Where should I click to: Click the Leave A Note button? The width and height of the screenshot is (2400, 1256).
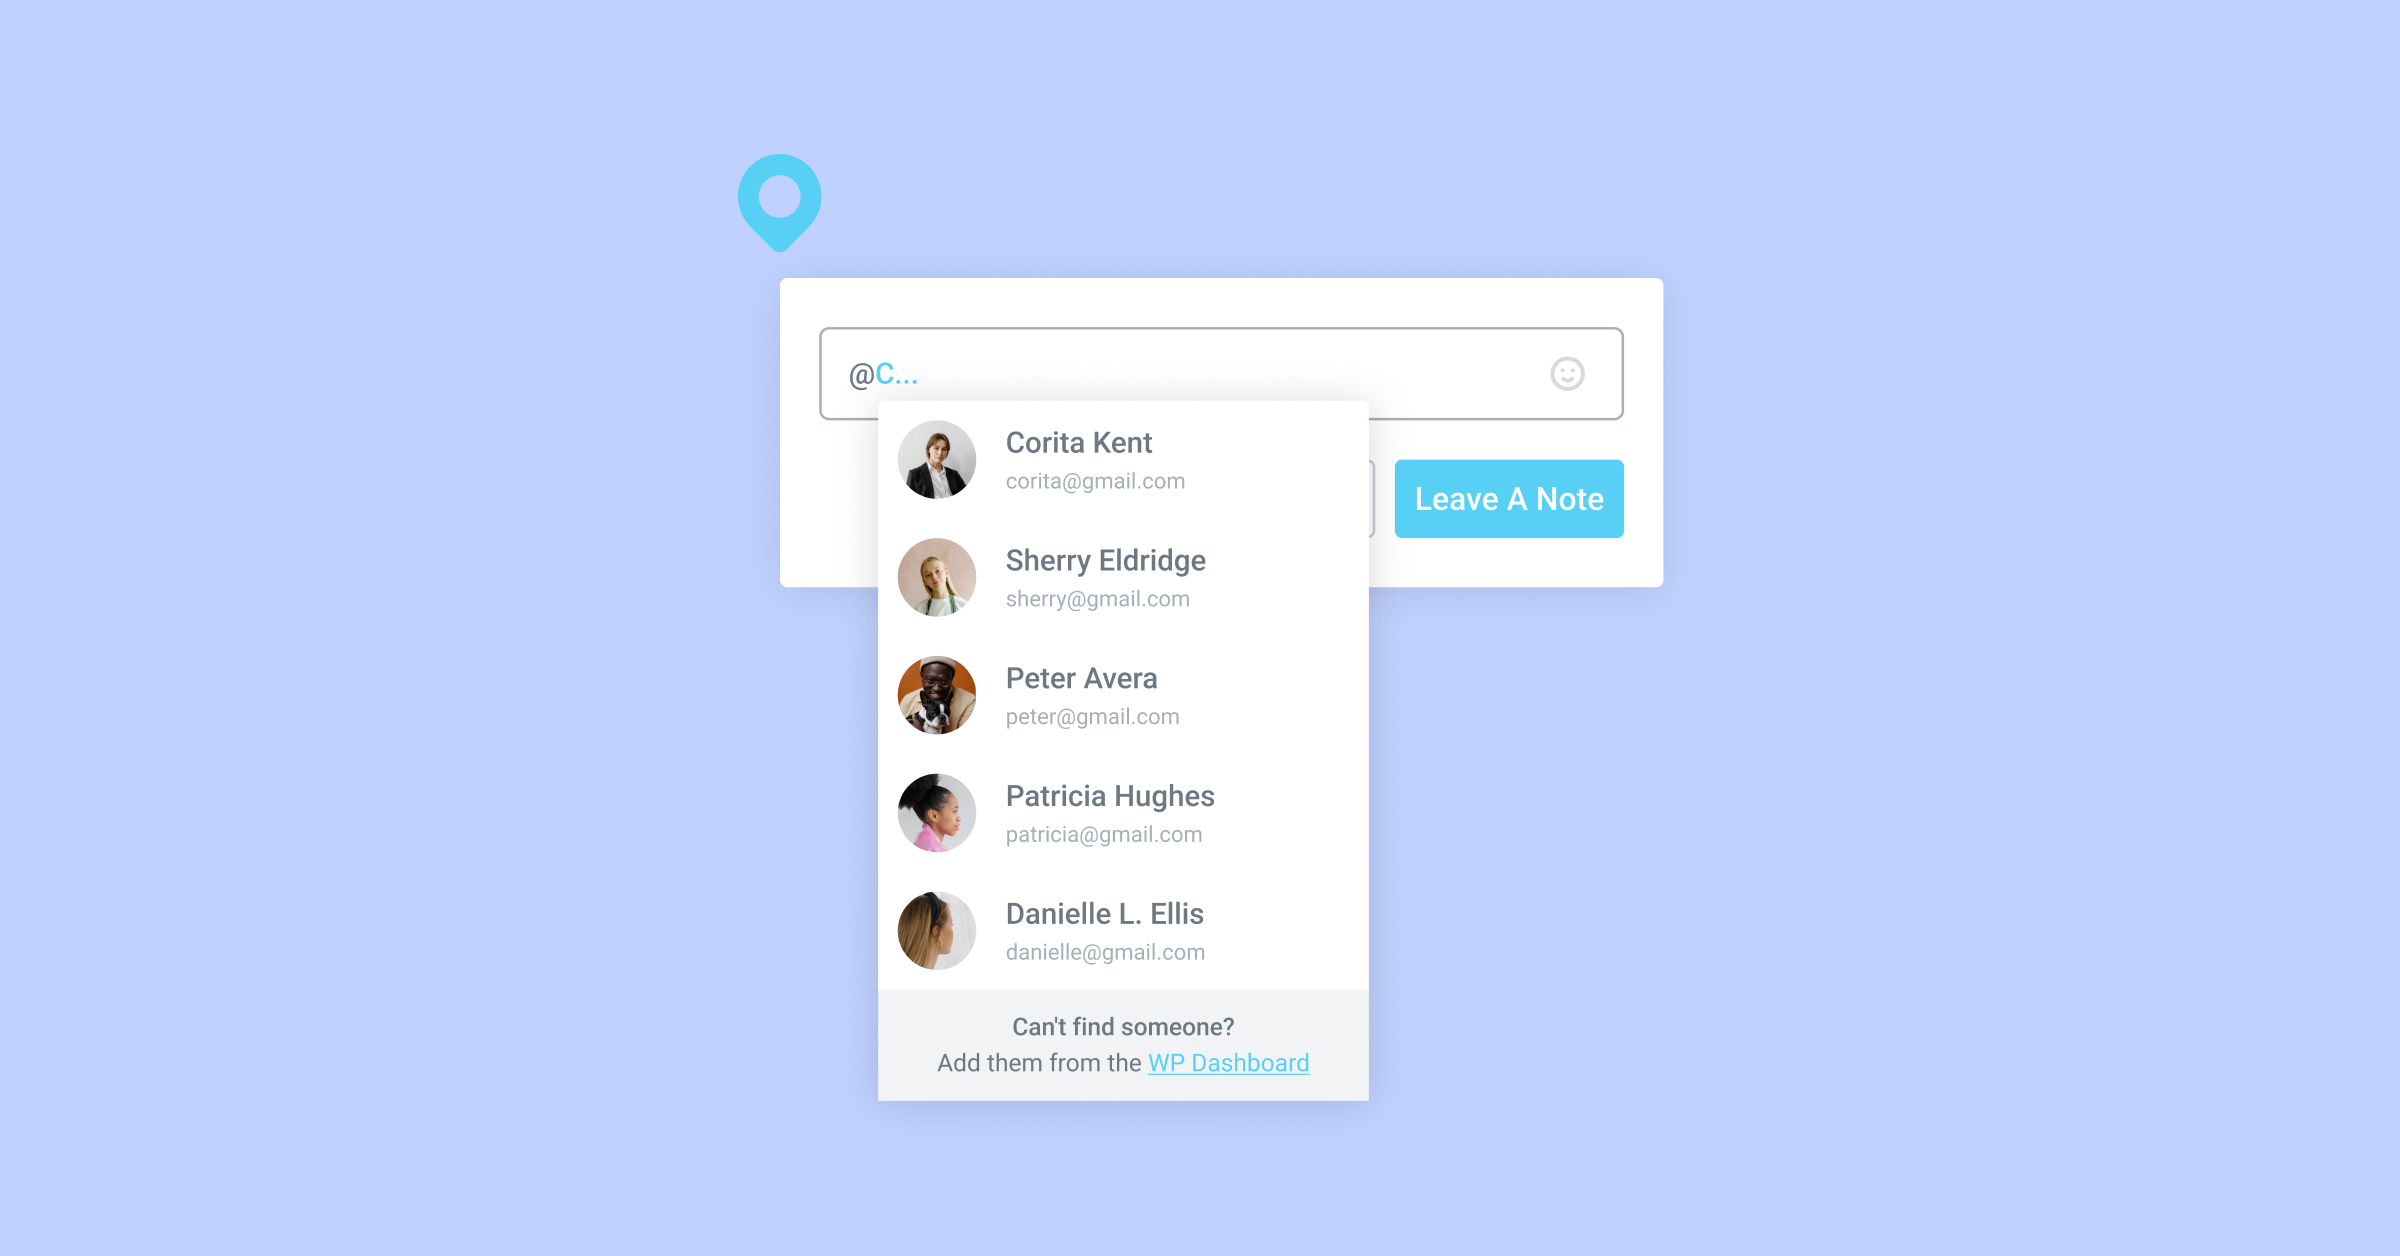pyautogui.click(x=1510, y=497)
